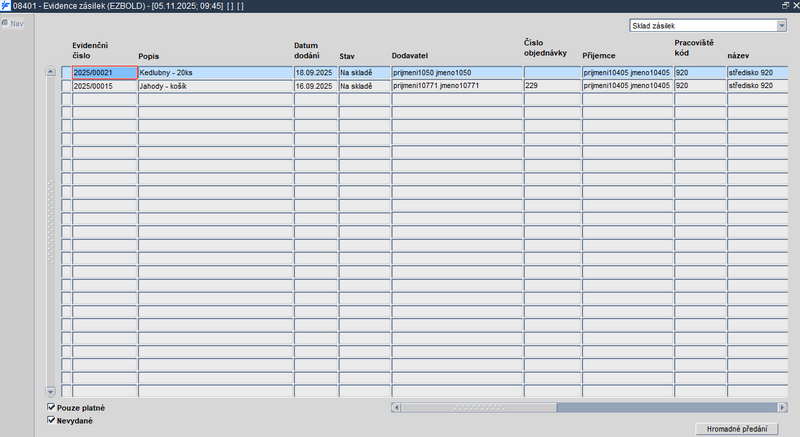Click the Pracoviště kód column header
The image size is (800, 437).
pos(694,47)
